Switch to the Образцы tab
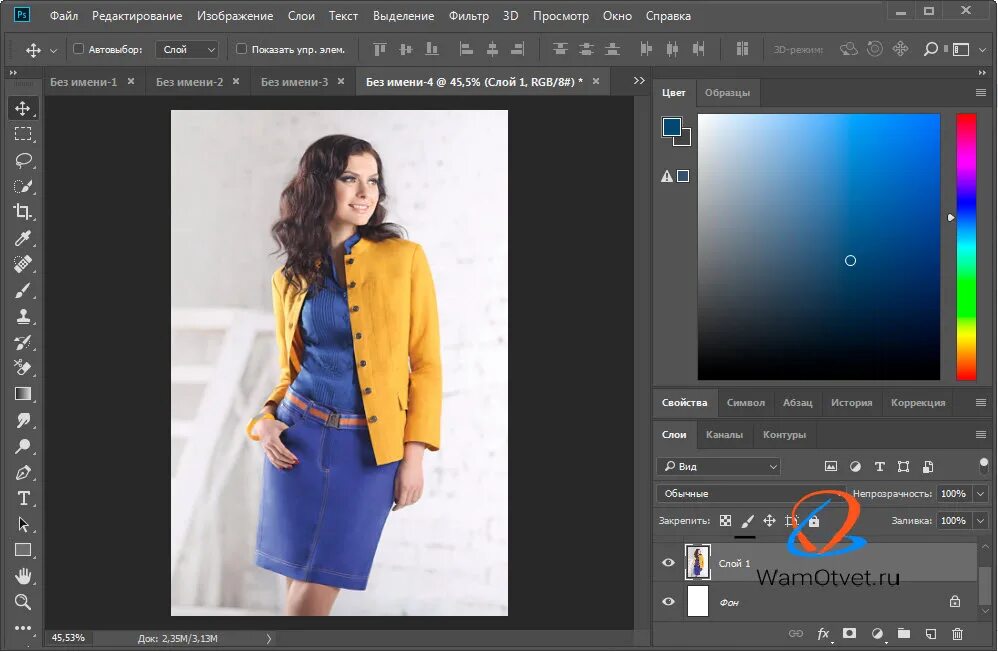Screen dimensions: 998x652 727,92
